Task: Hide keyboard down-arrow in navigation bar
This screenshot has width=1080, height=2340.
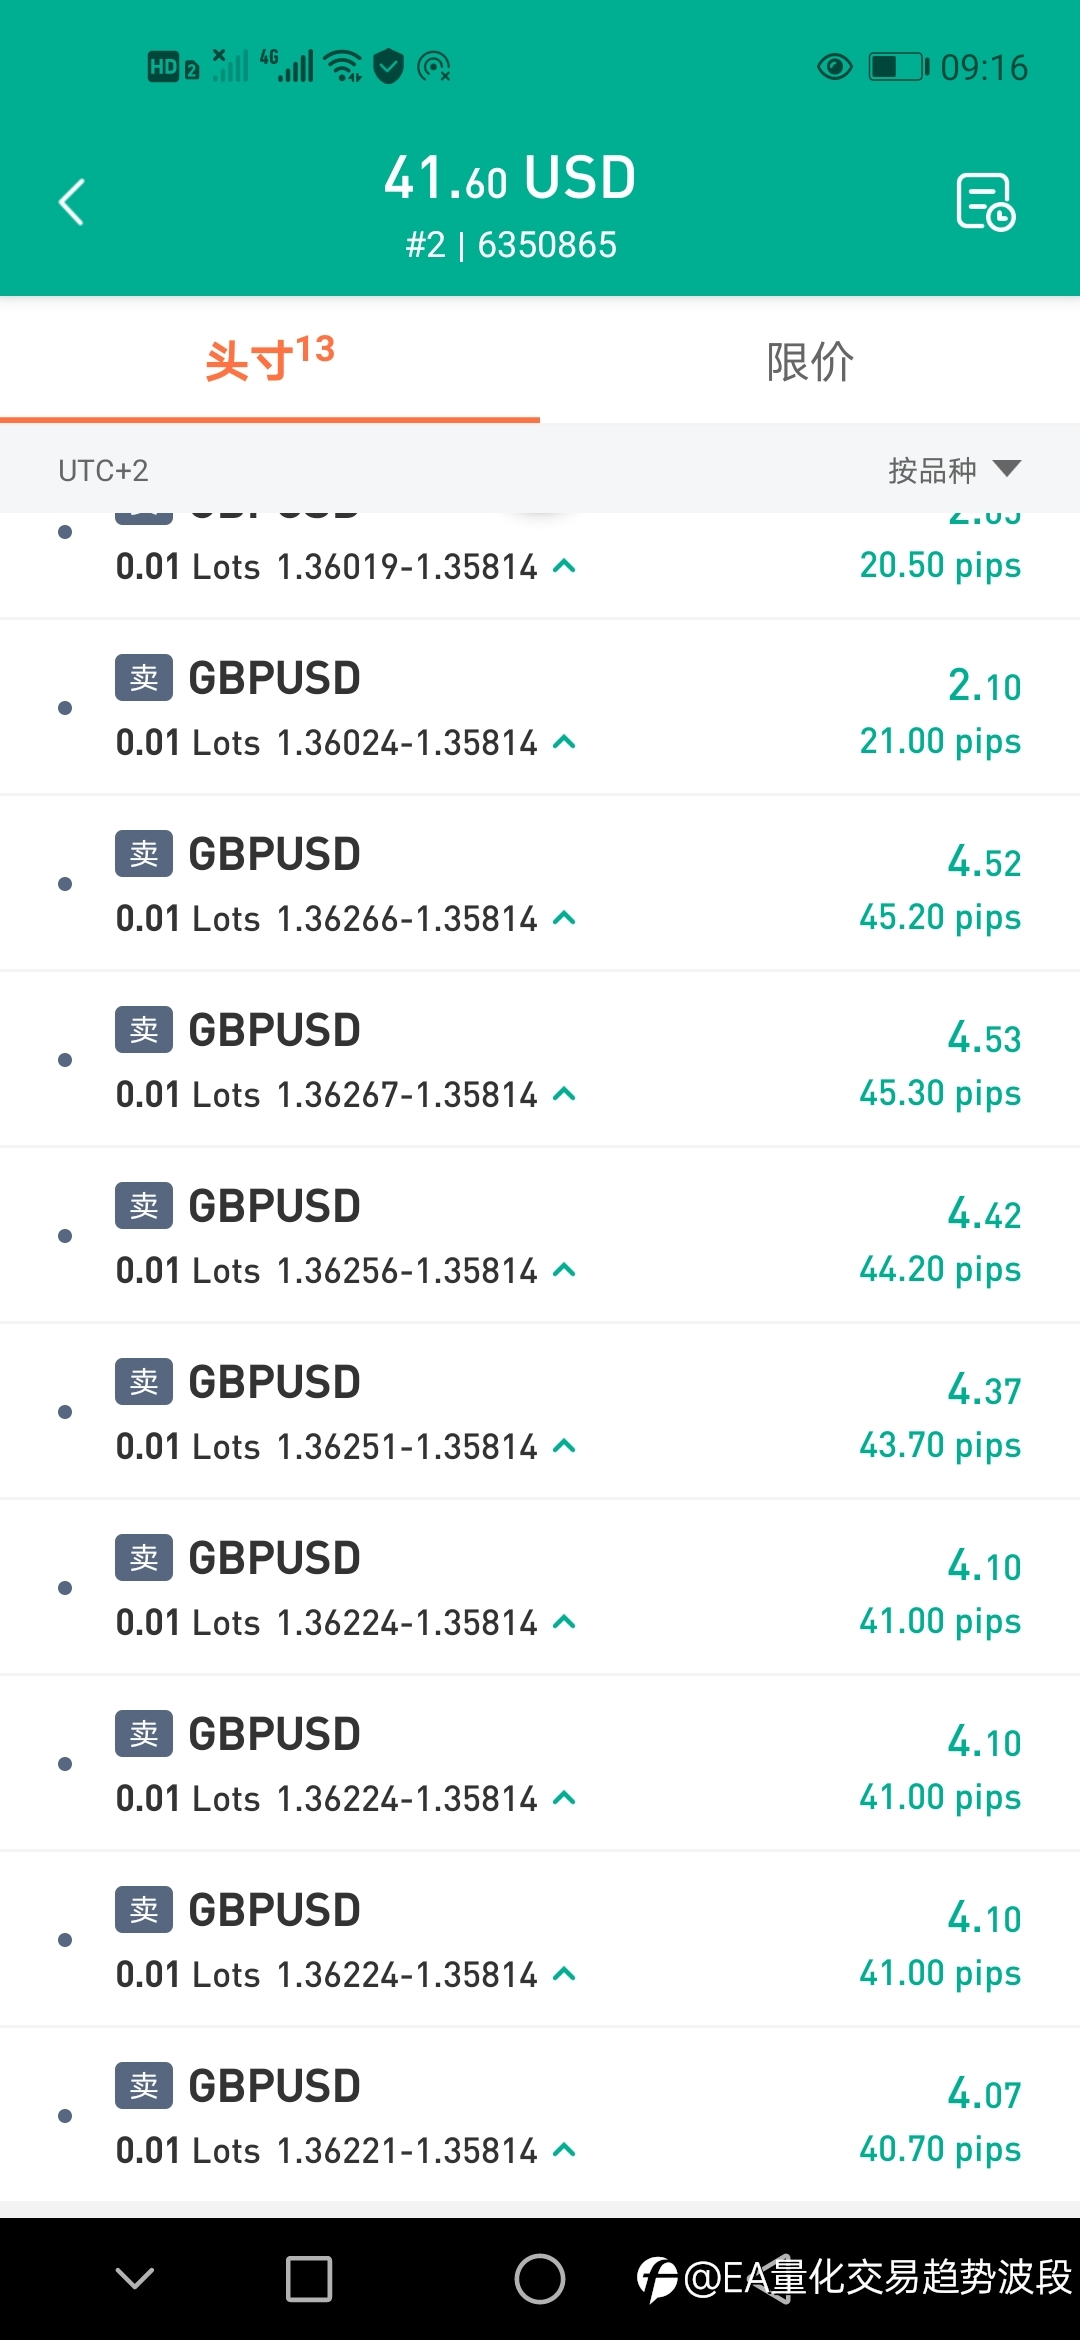Action: pyautogui.click(x=135, y=2278)
